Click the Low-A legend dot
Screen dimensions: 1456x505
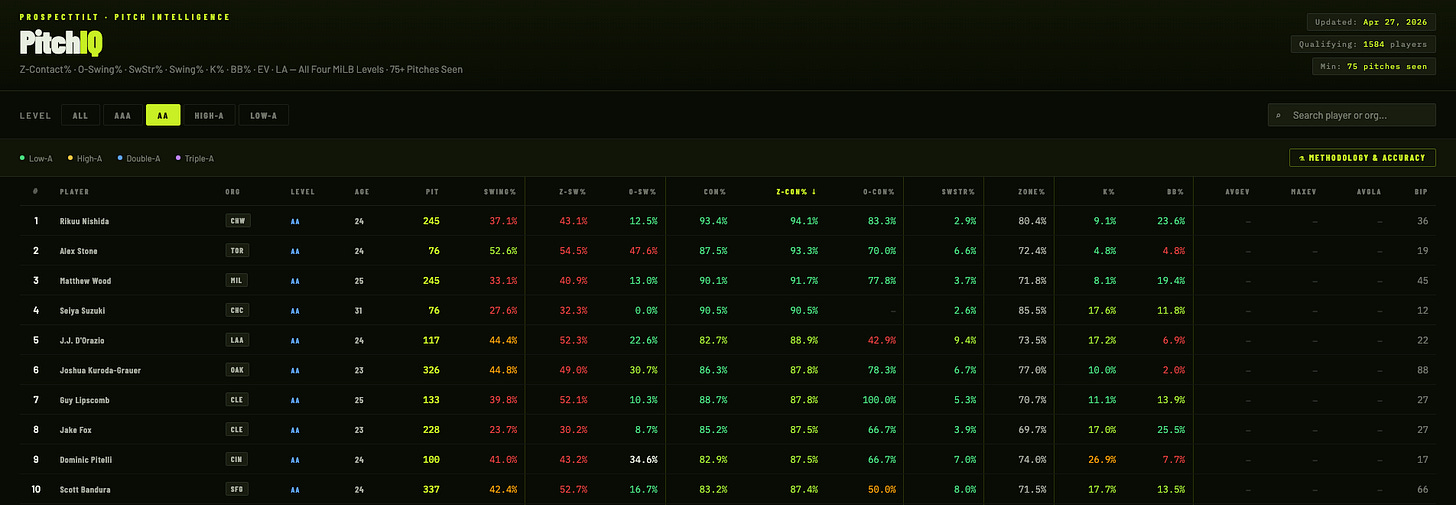[x=22, y=158]
